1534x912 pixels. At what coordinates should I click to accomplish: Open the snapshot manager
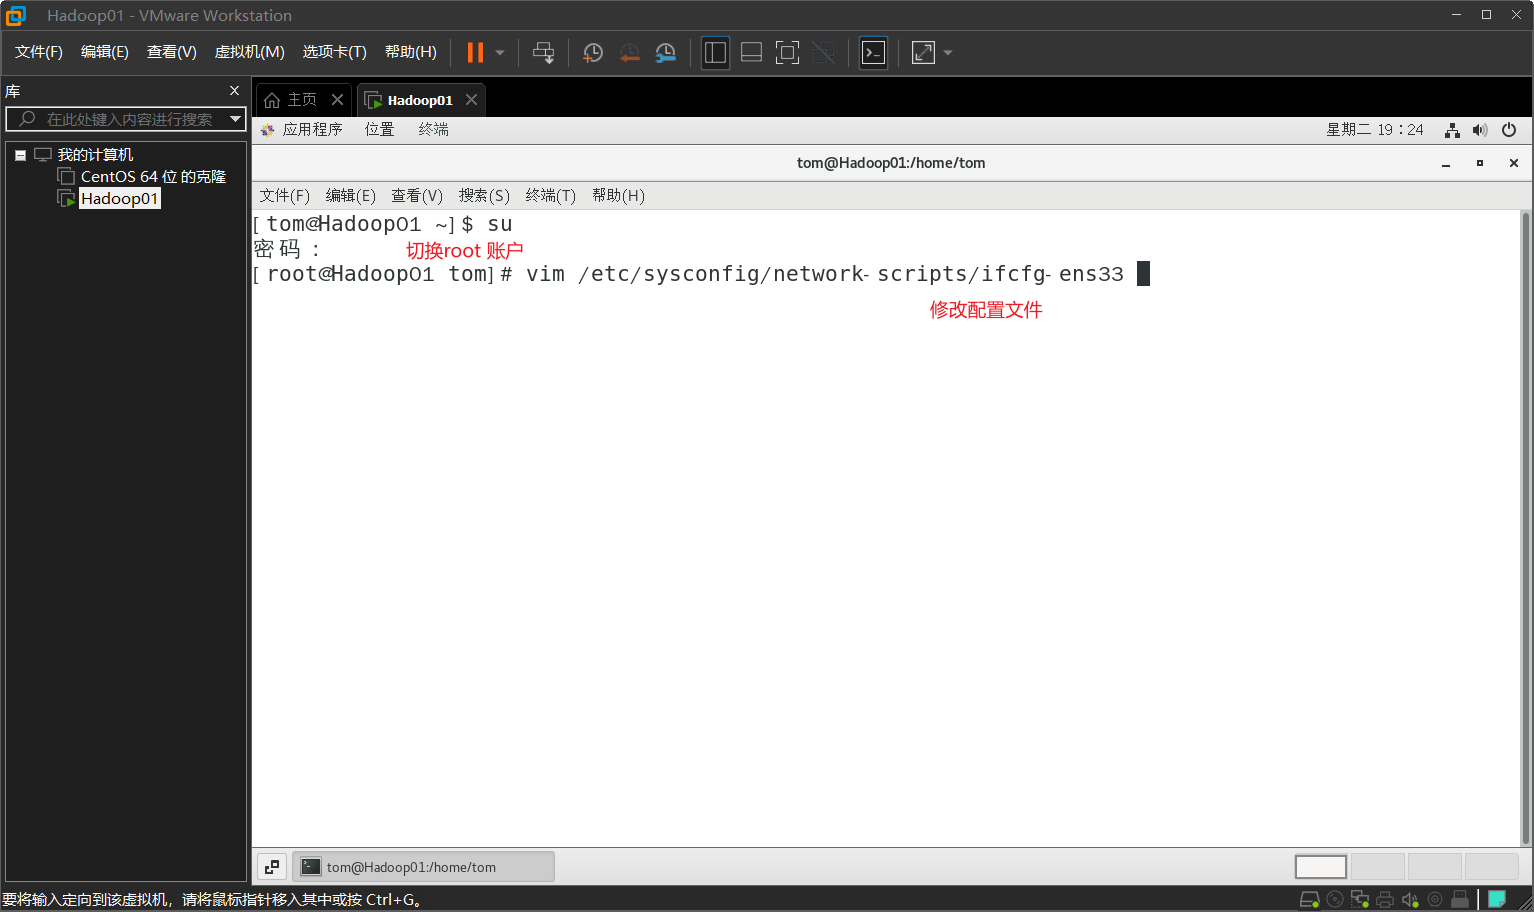[x=665, y=53]
